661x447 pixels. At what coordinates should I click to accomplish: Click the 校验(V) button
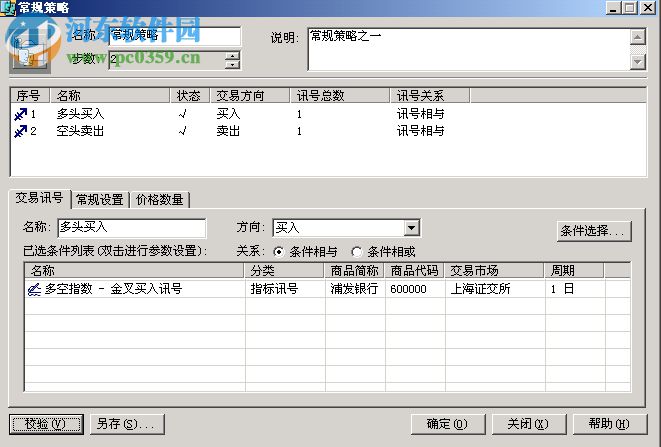click(46, 424)
